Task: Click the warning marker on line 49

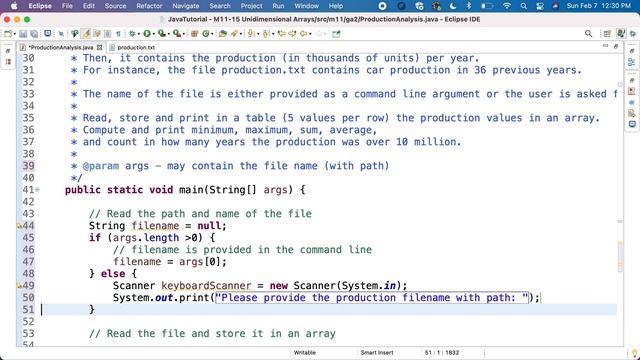Action: [19, 286]
